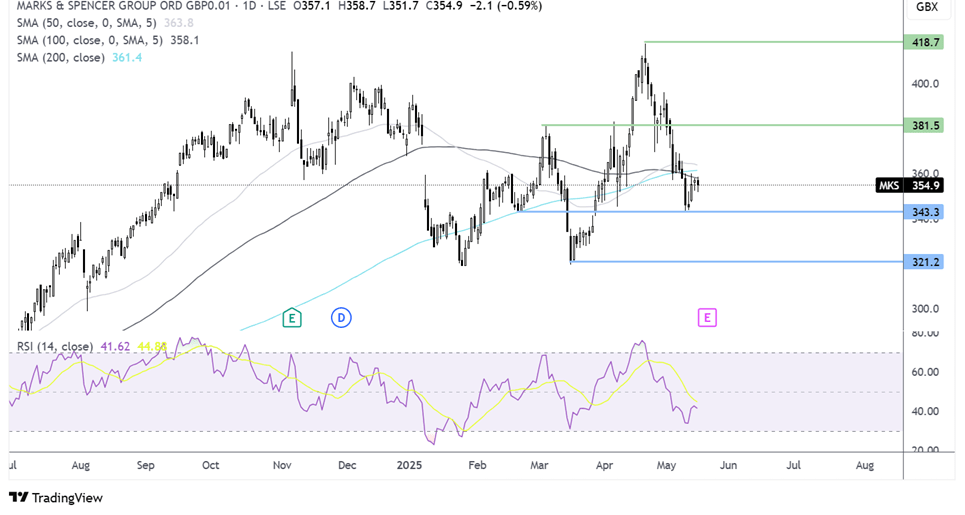
Task: Click the Apr label on time axis
Action: tap(603, 466)
